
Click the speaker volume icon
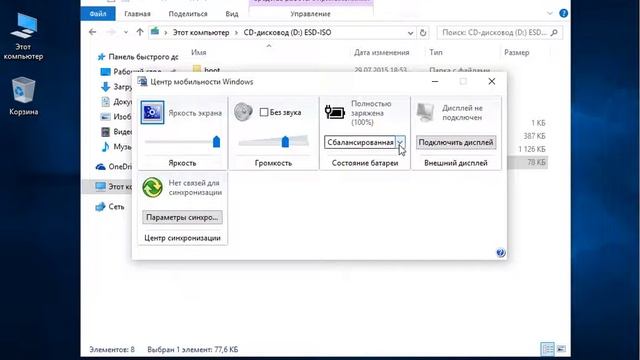coord(243,112)
